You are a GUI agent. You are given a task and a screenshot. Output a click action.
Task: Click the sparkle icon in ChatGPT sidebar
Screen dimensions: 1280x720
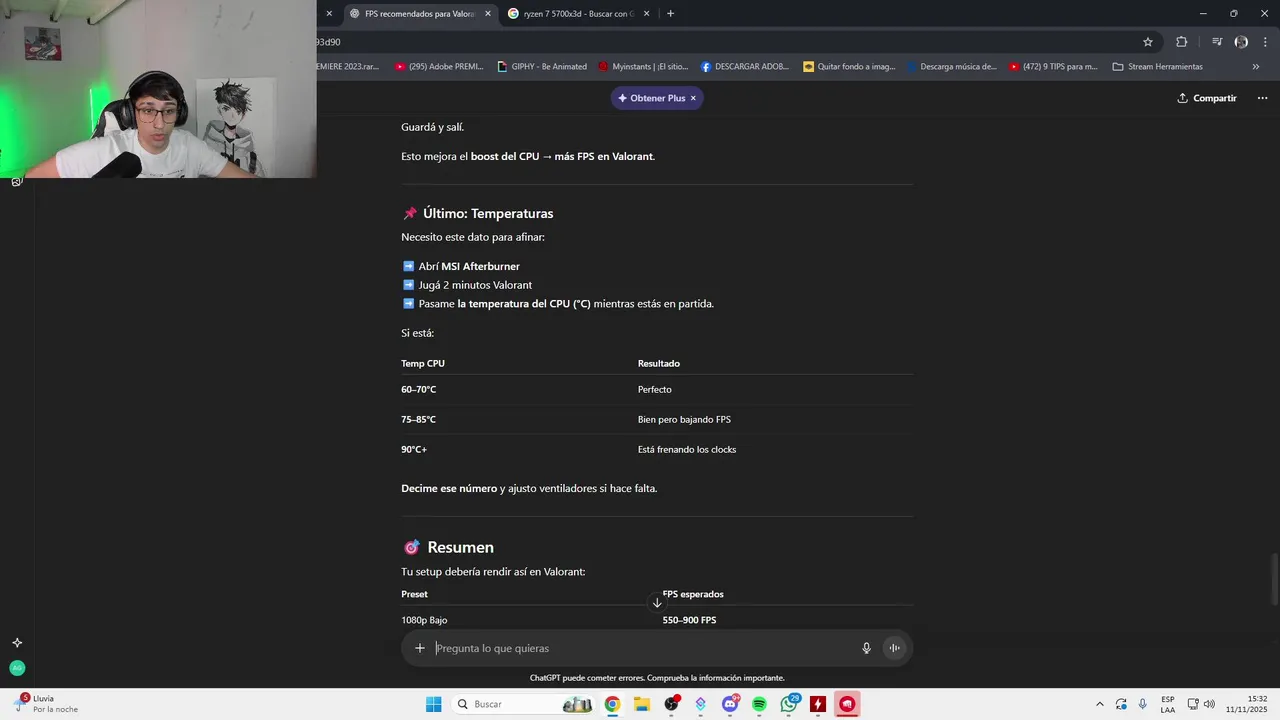point(17,643)
